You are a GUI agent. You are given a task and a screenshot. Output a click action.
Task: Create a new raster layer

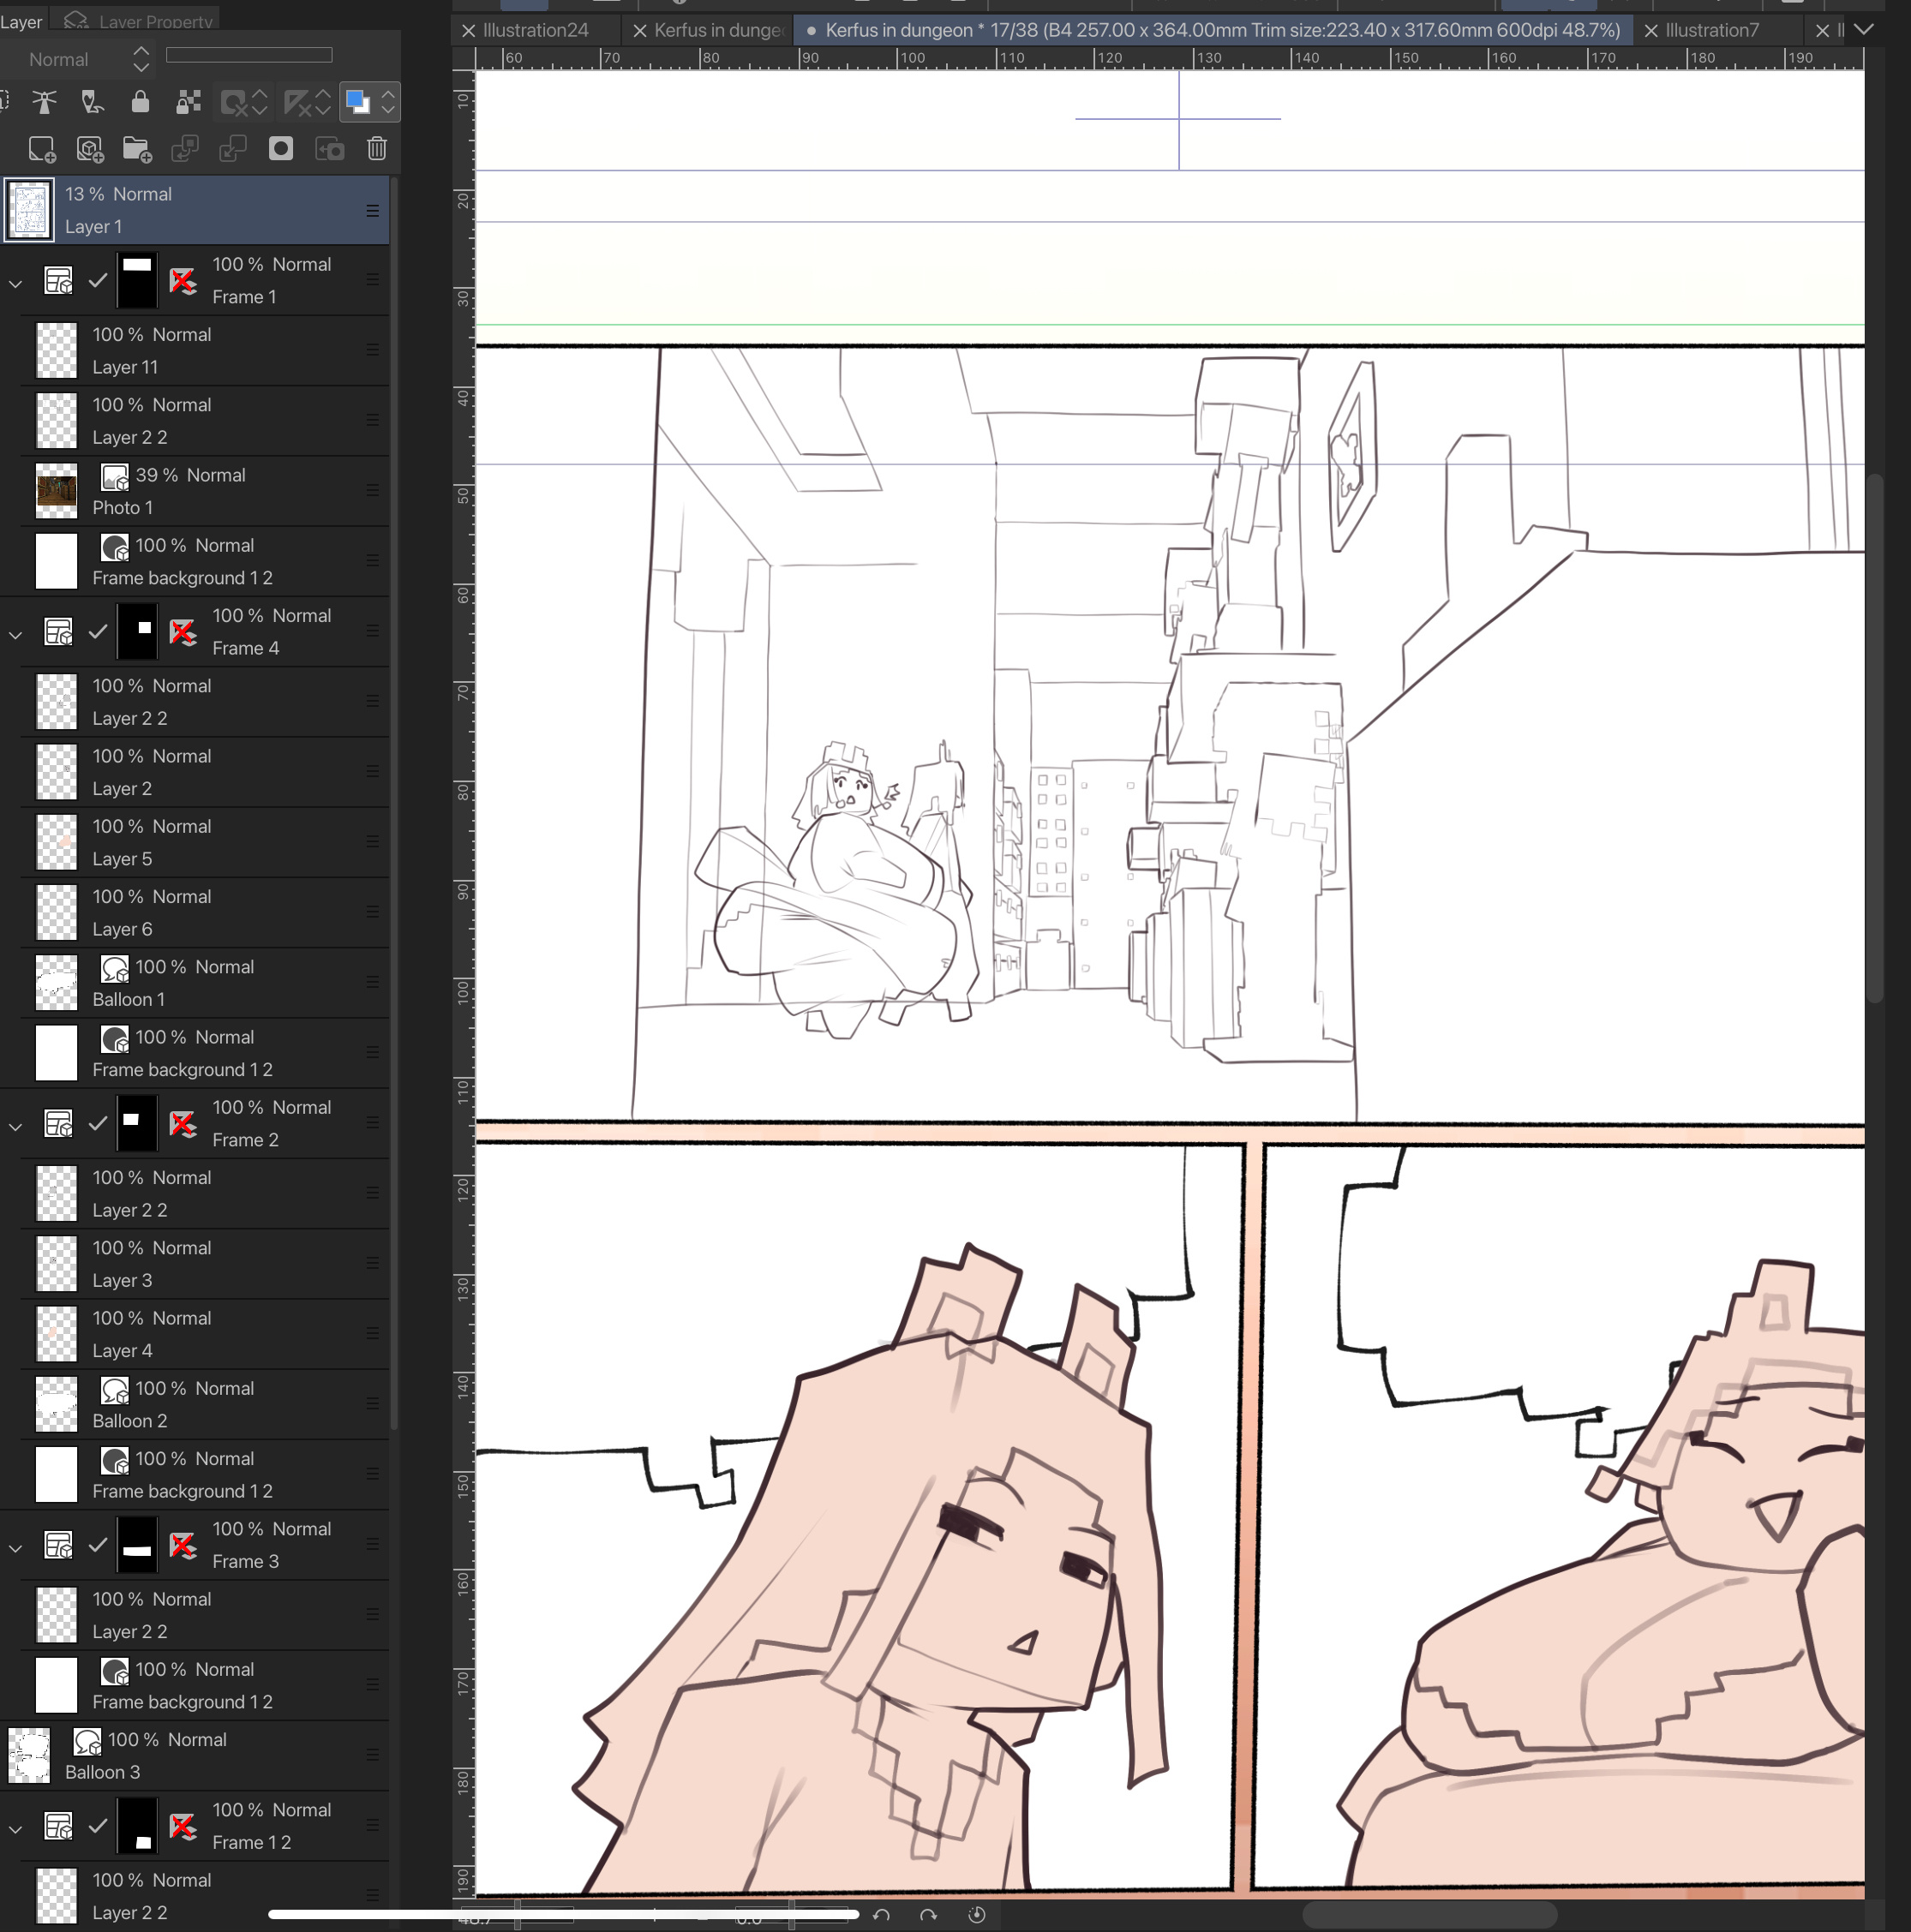42,150
